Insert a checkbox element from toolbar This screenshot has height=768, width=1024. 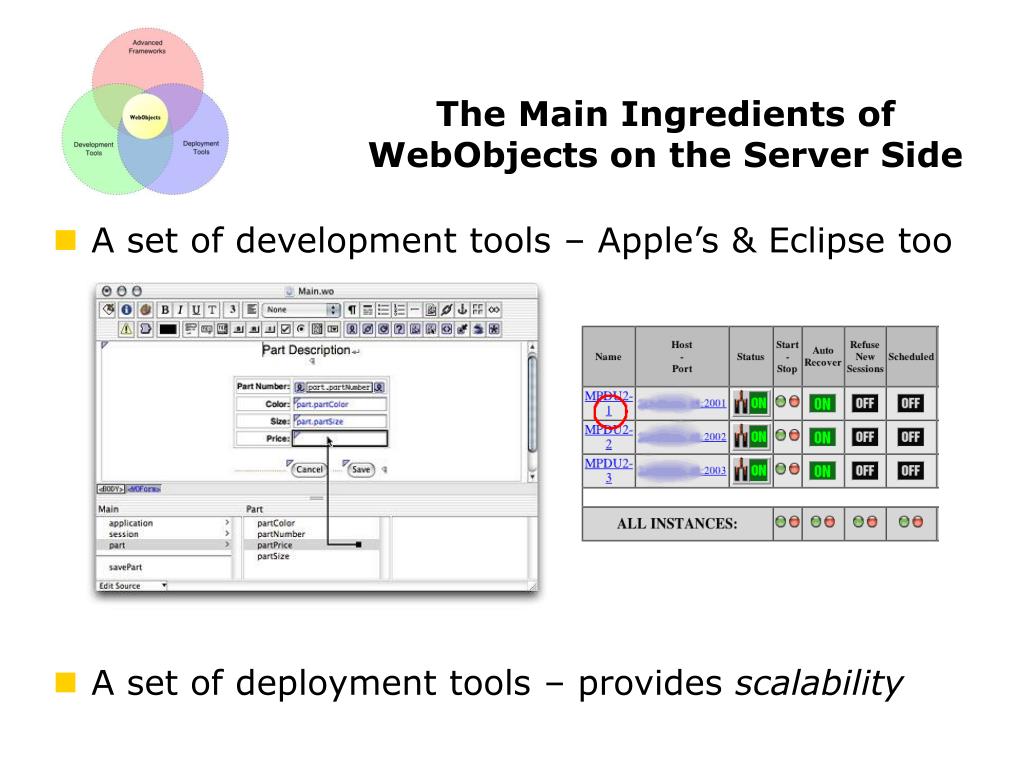point(285,329)
